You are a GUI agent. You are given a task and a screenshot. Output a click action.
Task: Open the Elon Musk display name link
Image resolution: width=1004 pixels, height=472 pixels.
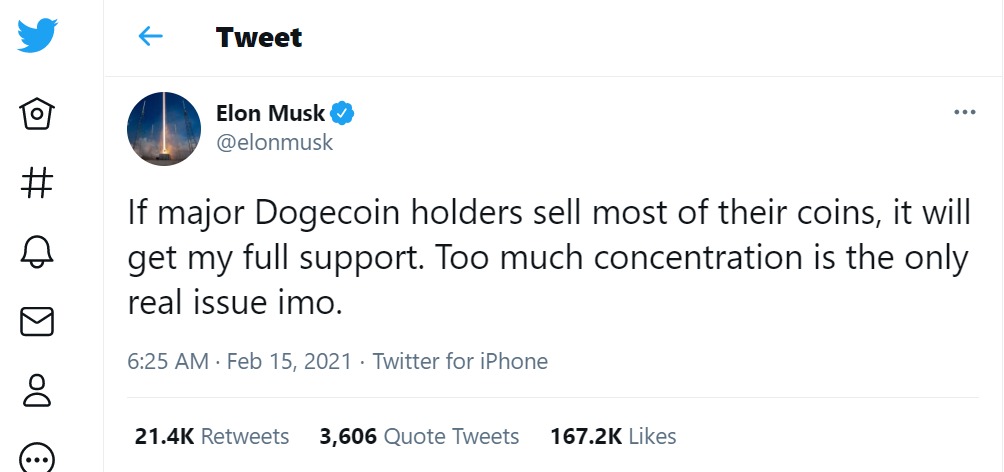coord(271,113)
